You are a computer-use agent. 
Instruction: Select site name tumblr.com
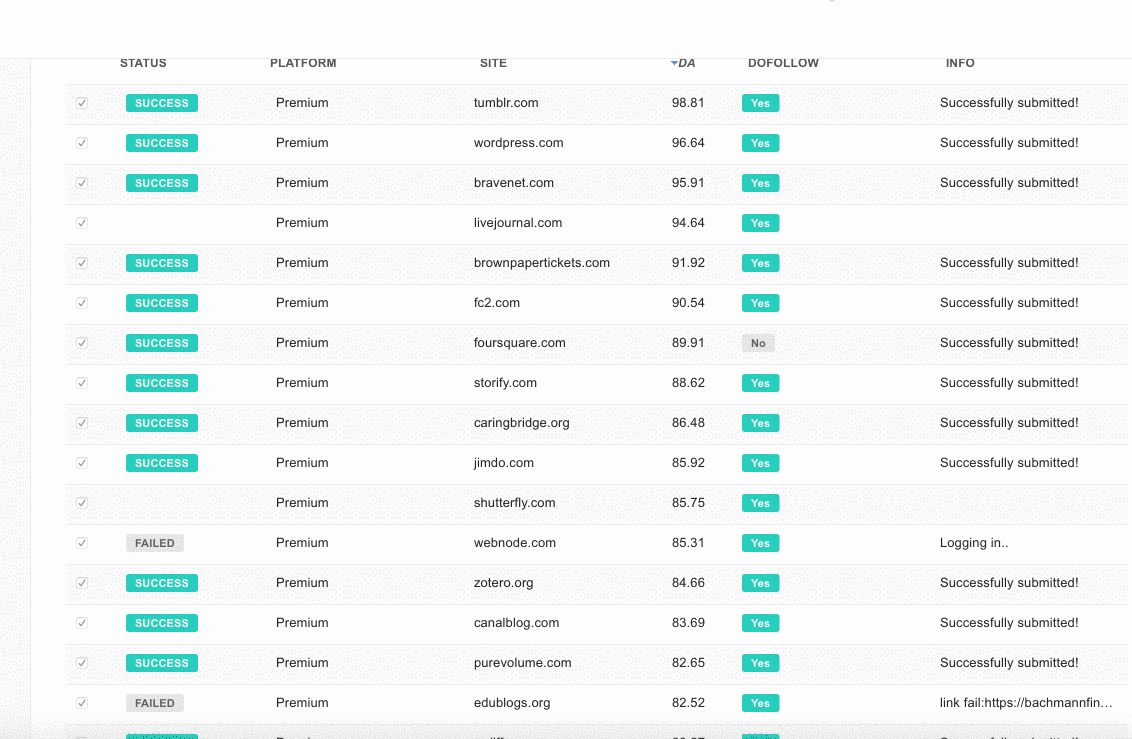point(506,102)
